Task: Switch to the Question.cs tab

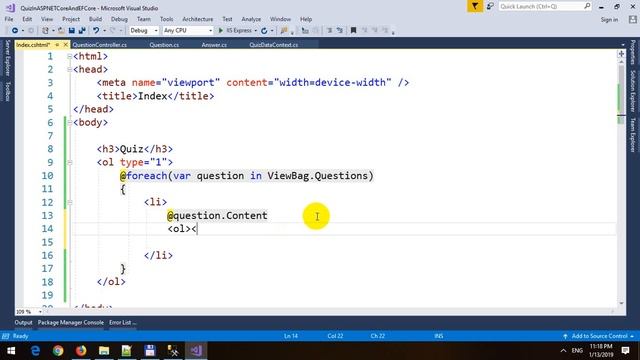Action: tap(164, 45)
